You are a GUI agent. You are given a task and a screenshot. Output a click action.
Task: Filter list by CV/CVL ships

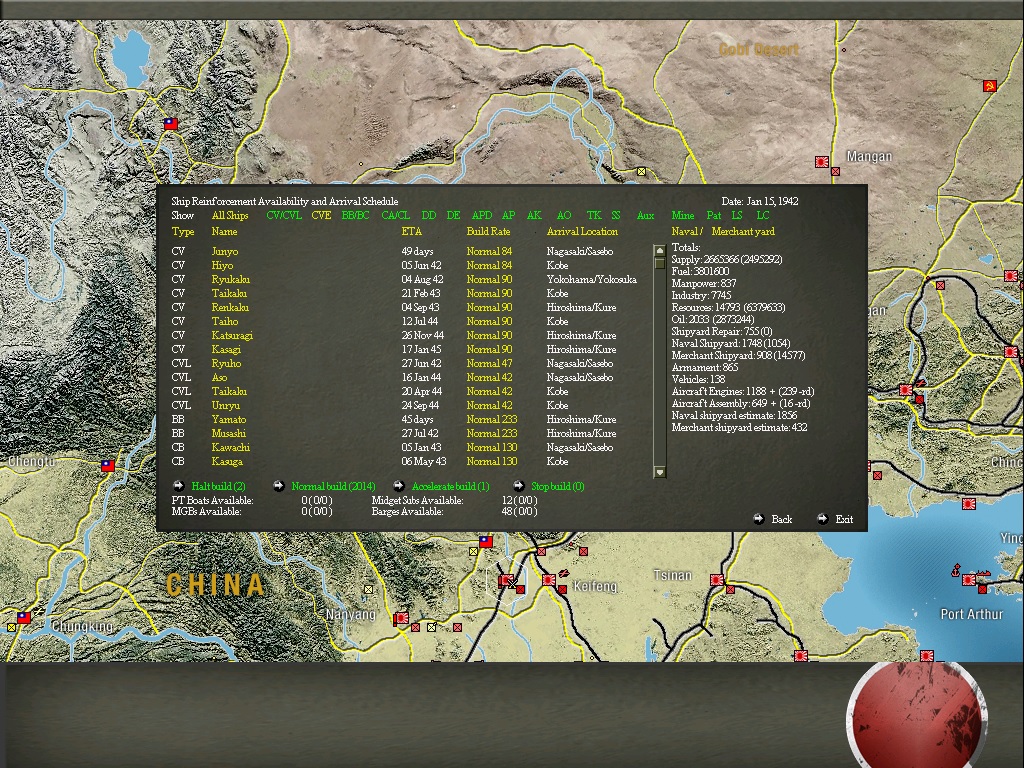pyautogui.click(x=284, y=215)
